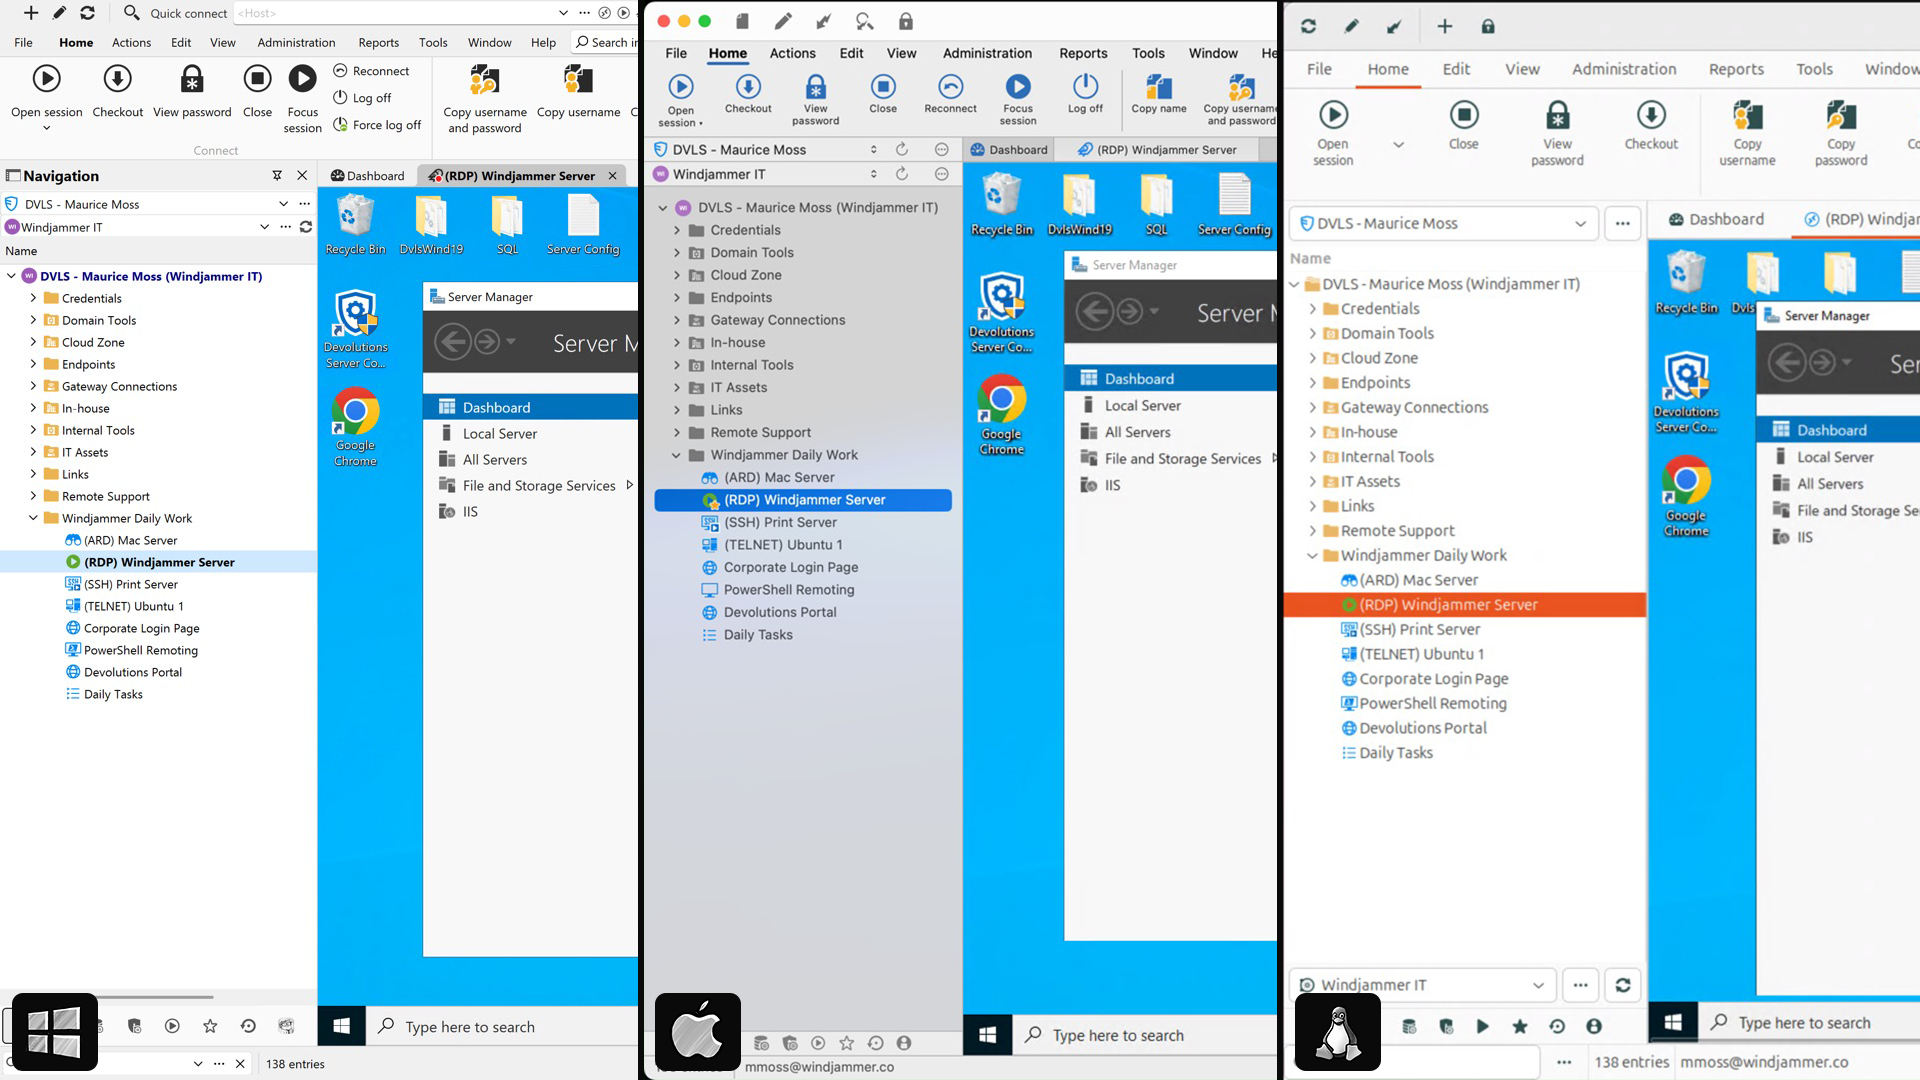The width and height of the screenshot is (1920, 1080).
Task: Select Edit ribbon tab in Linux window
Action: pos(1456,69)
